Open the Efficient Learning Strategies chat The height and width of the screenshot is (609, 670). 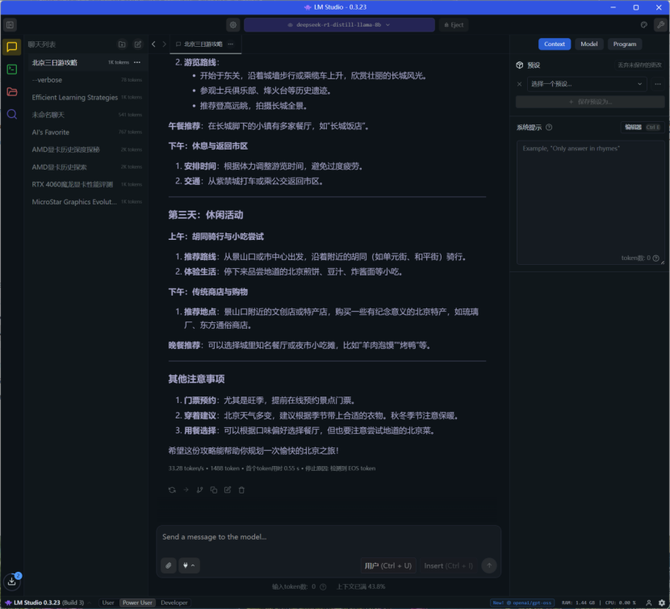(x=75, y=98)
